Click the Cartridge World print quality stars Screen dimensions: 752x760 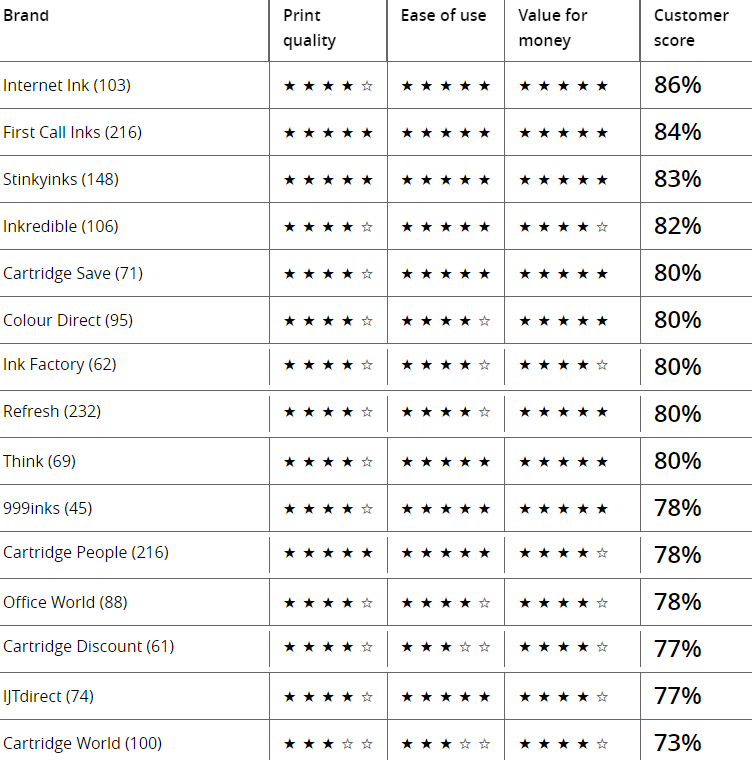pyautogui.click(x=328, y=744)
